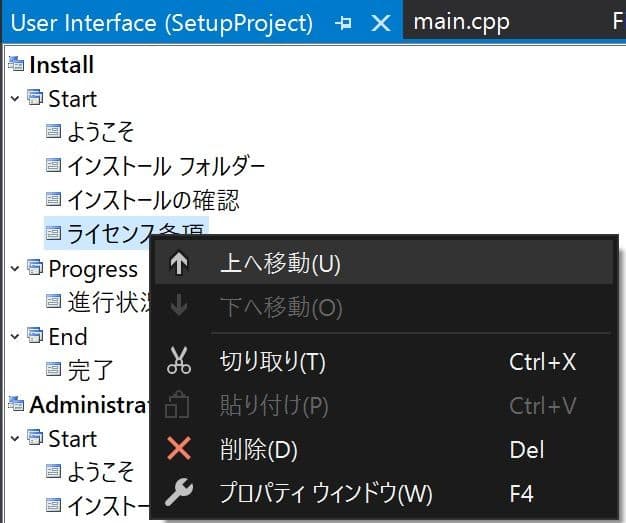Collapse the End tree node
The width and height of the screenshot is (626, 523).
tap(15, 337)
